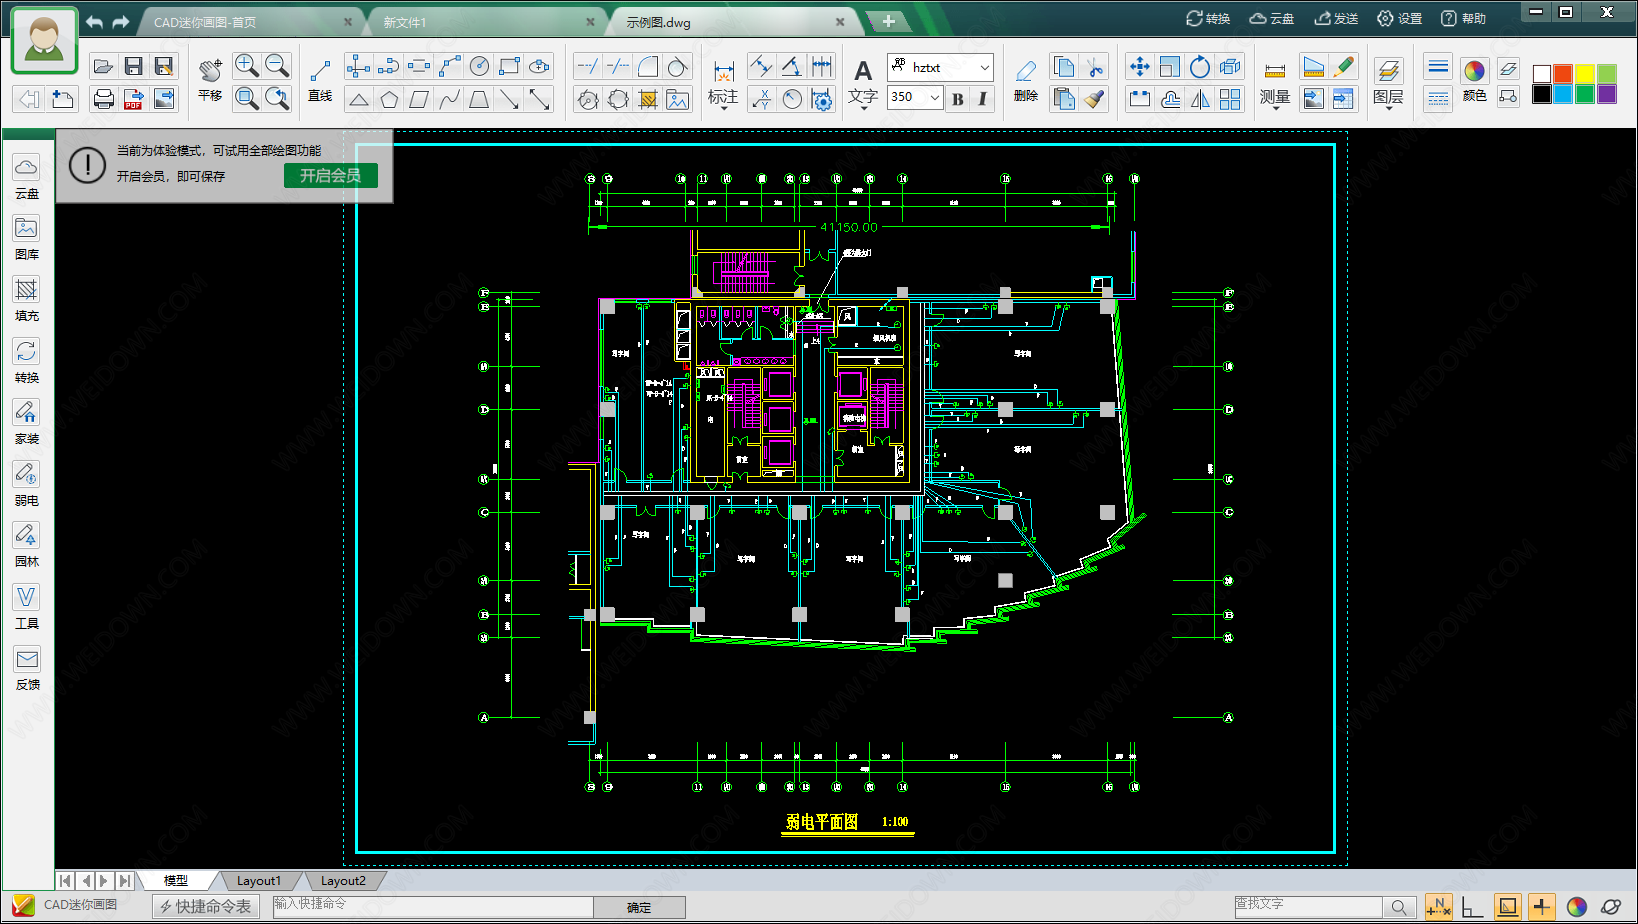
Task: Click the hatch fill icon in toolbar
Action: click(x=648, y=99)
